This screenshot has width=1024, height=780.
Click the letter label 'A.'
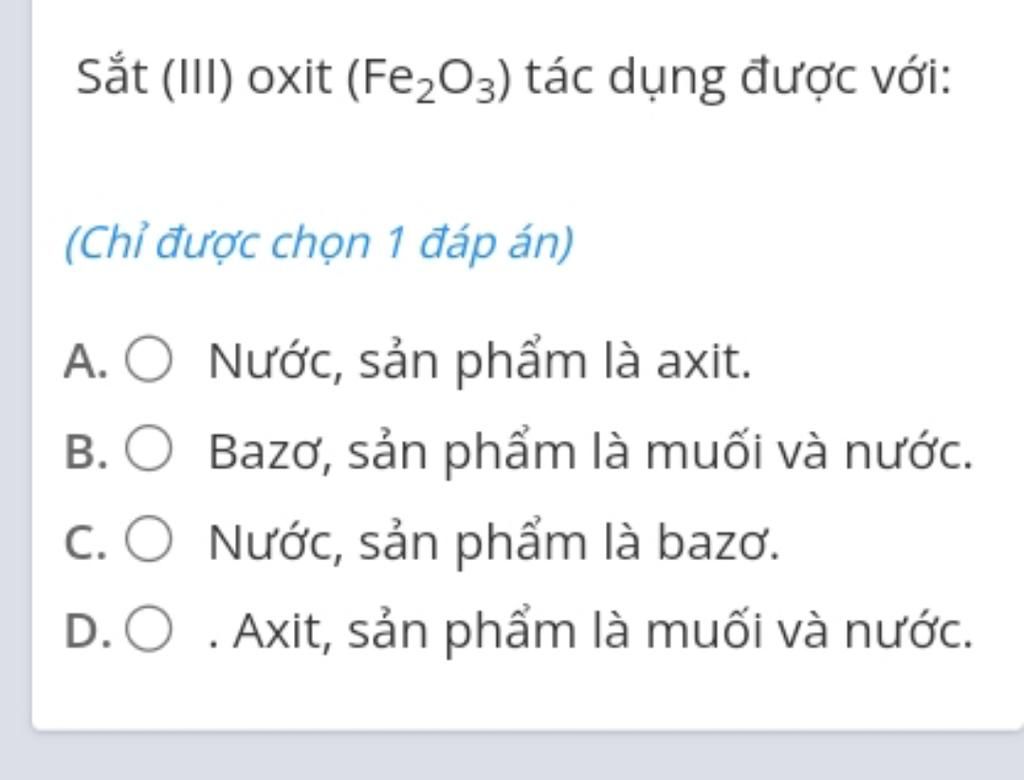click(86, 361)
